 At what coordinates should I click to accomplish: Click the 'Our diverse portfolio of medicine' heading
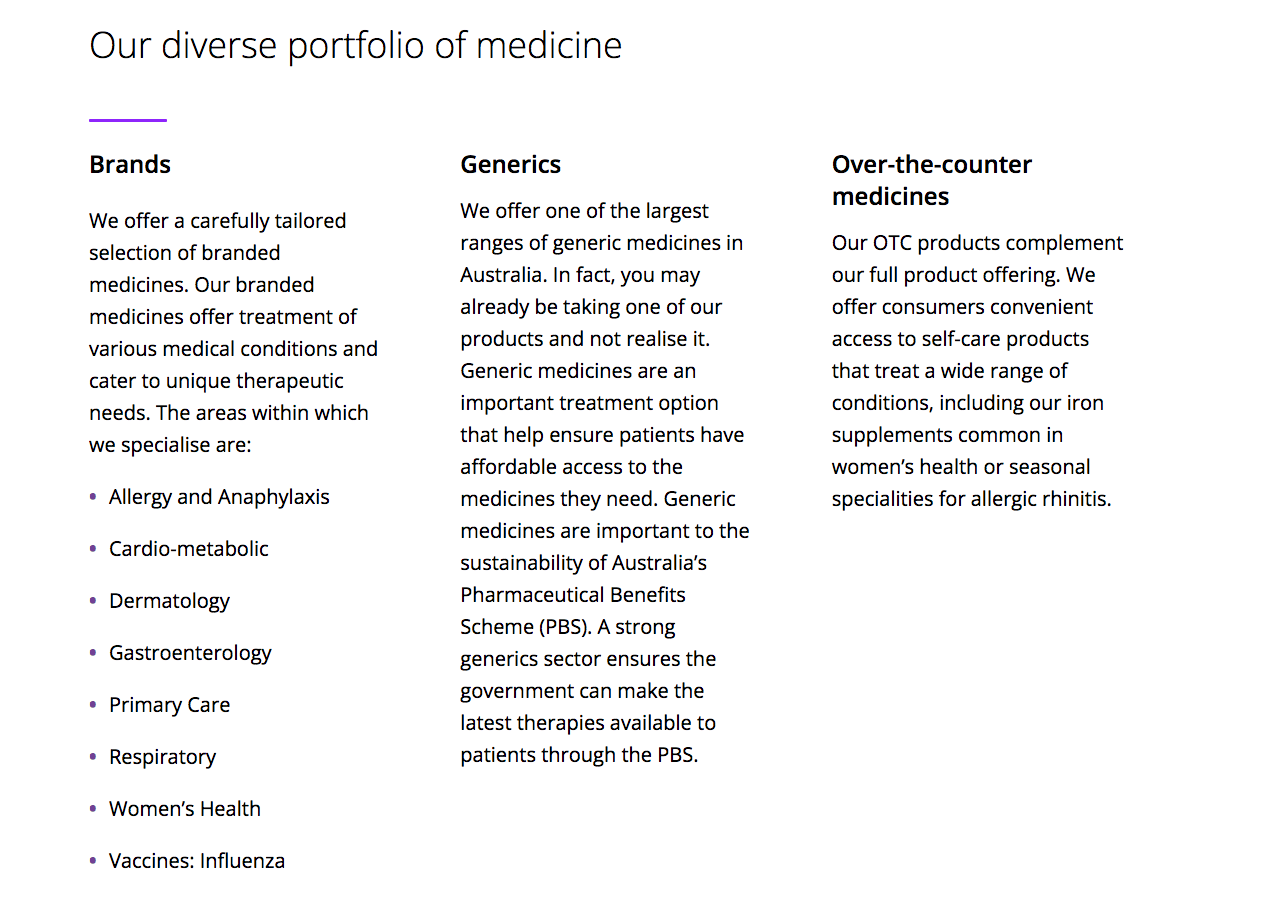[355, 46]
